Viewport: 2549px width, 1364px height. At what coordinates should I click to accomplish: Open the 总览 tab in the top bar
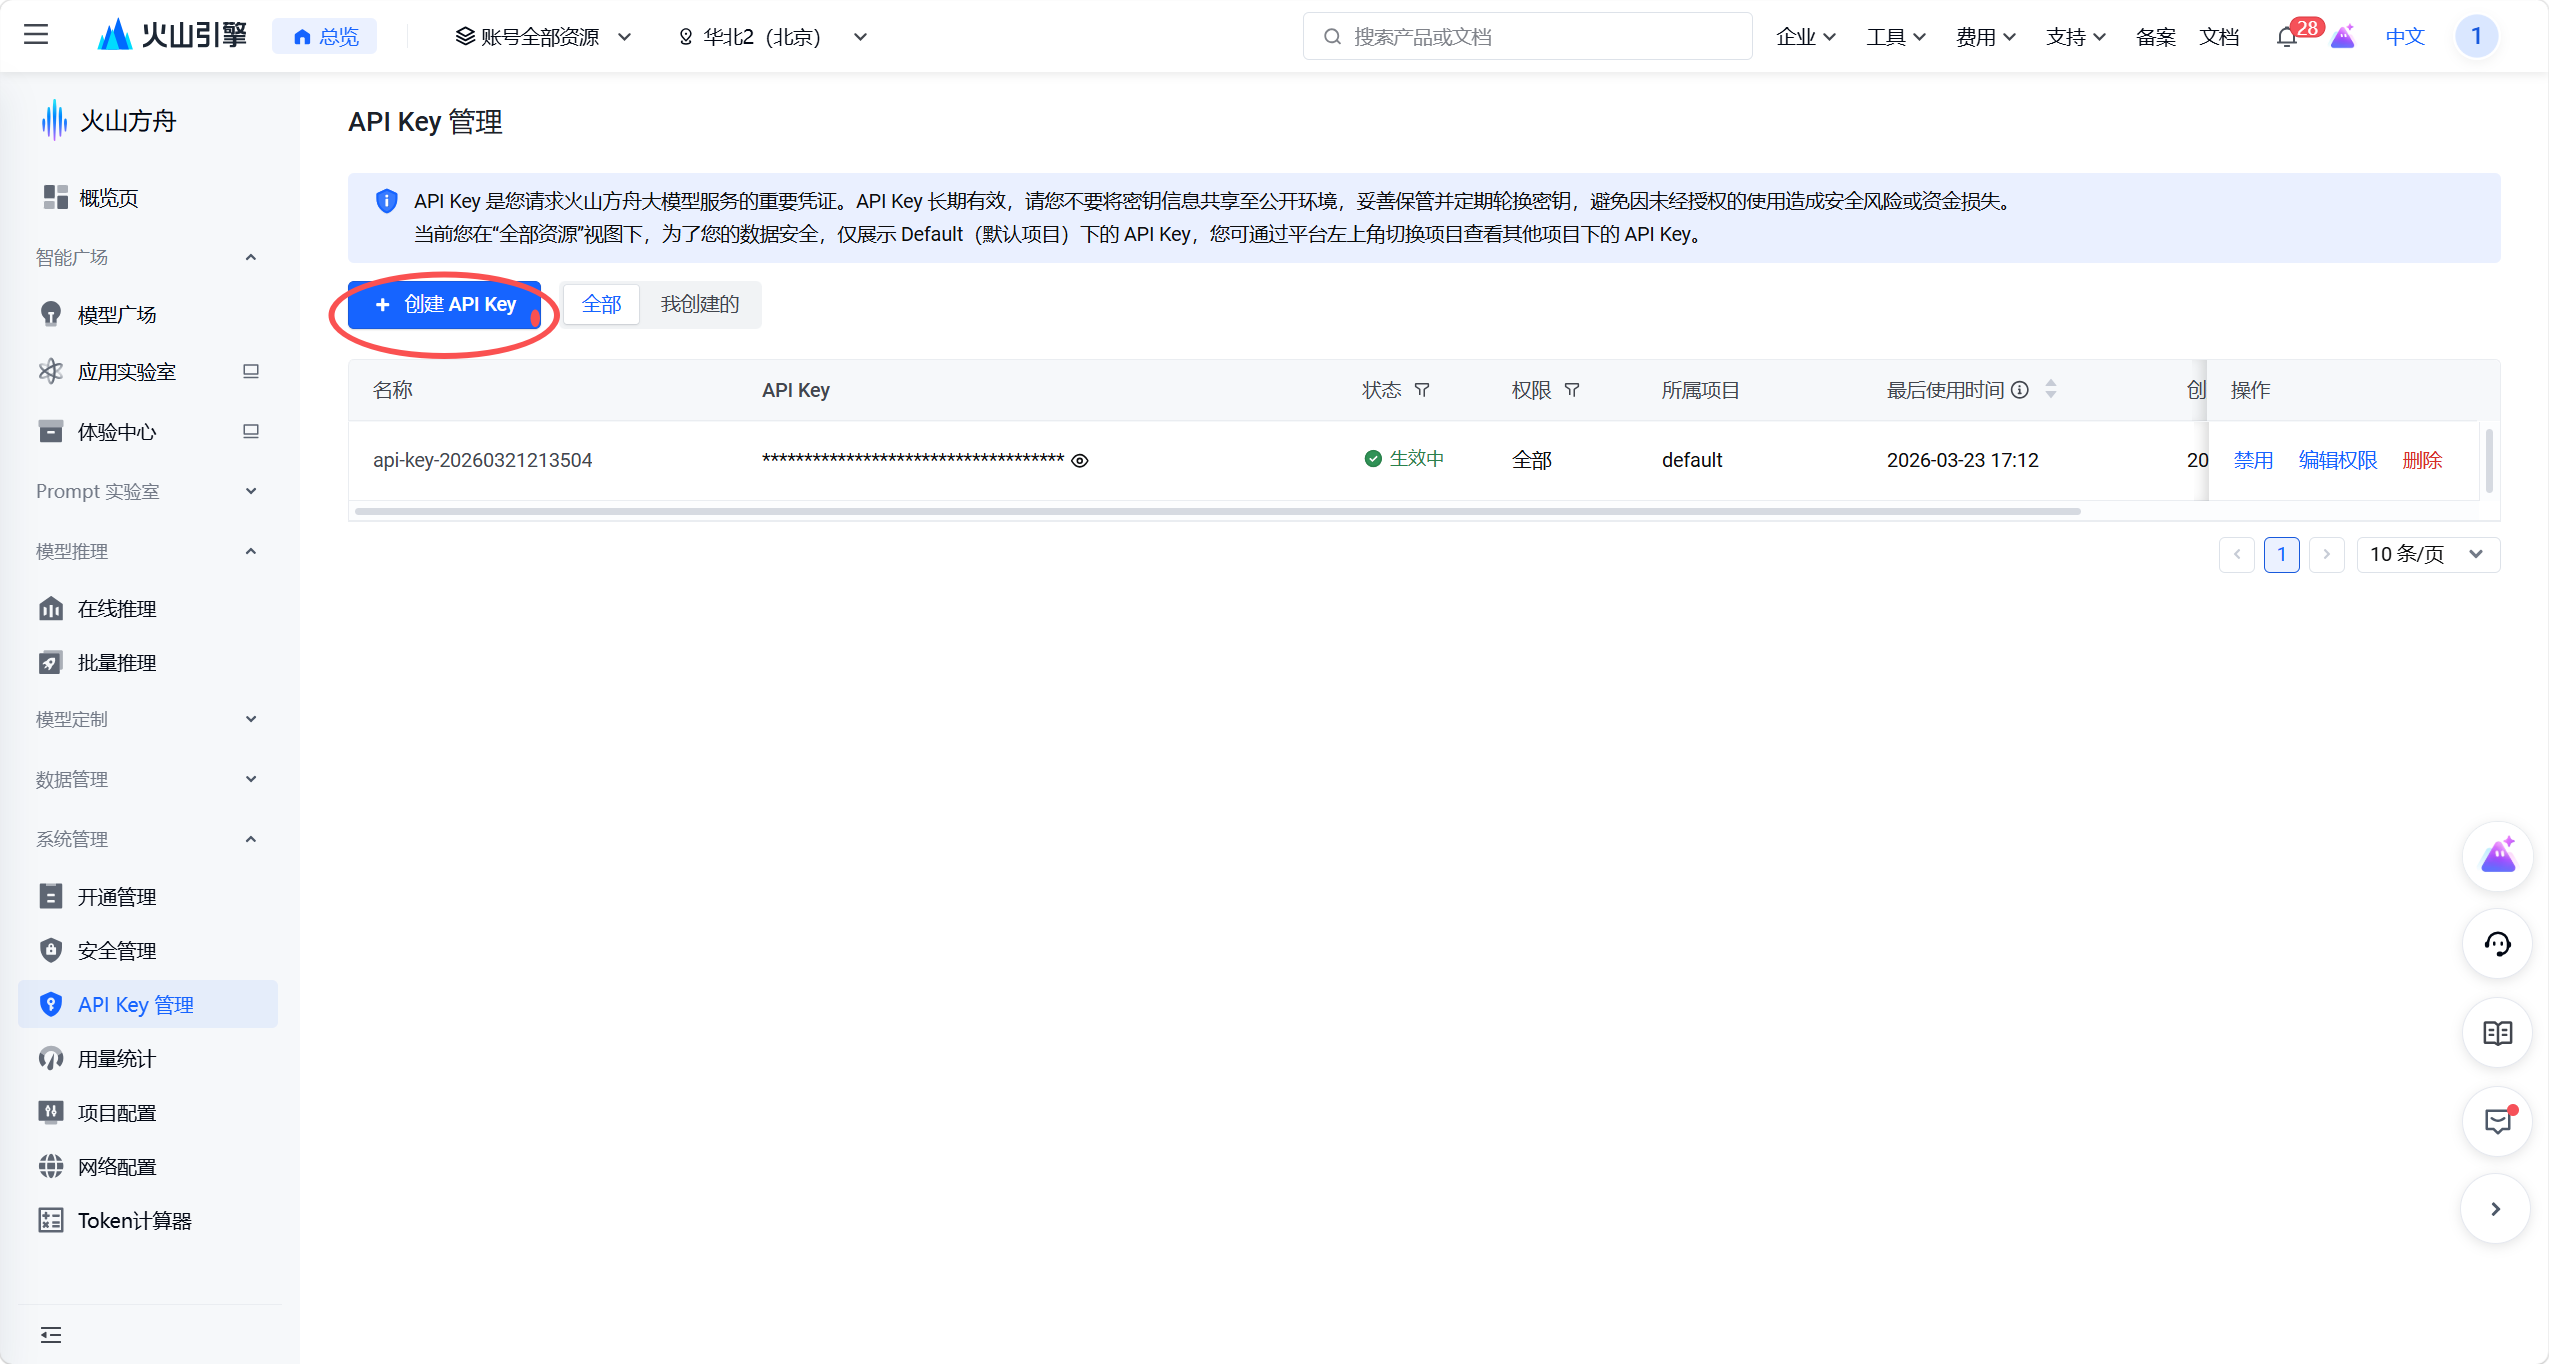(325, 37)
